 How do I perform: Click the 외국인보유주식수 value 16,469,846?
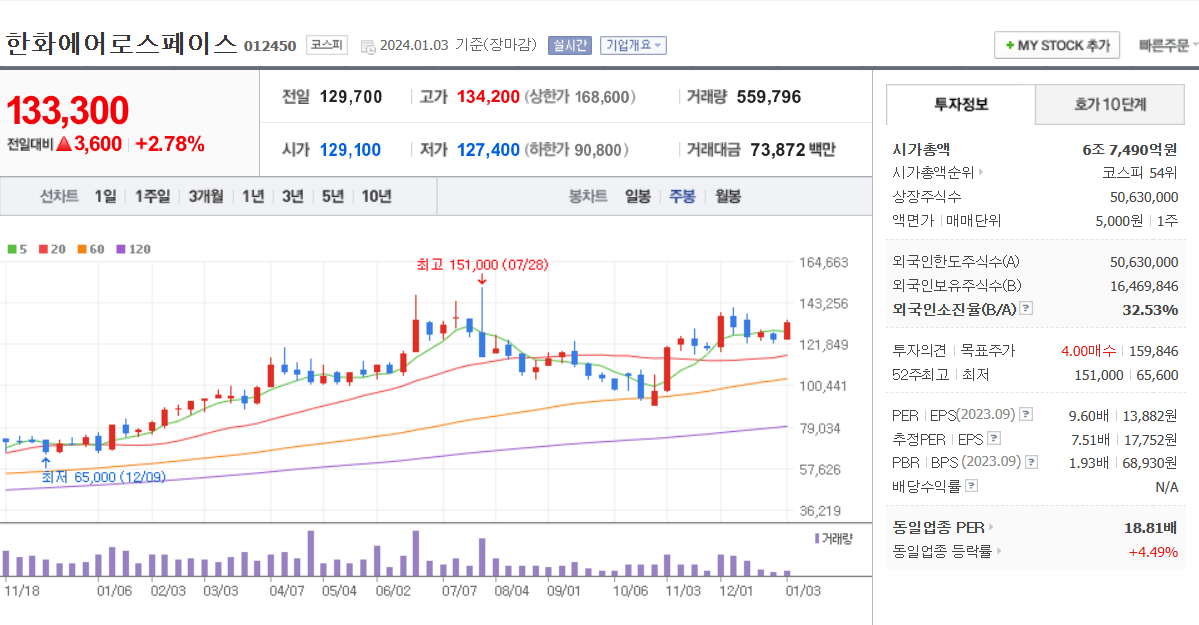coord(1144,286)
